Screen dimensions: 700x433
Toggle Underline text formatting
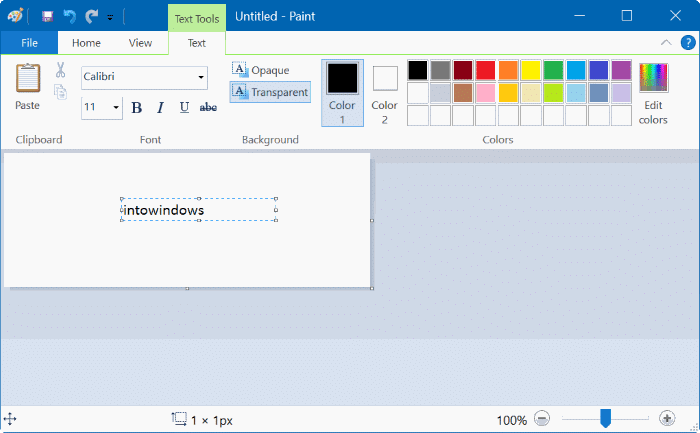(184, 108)
